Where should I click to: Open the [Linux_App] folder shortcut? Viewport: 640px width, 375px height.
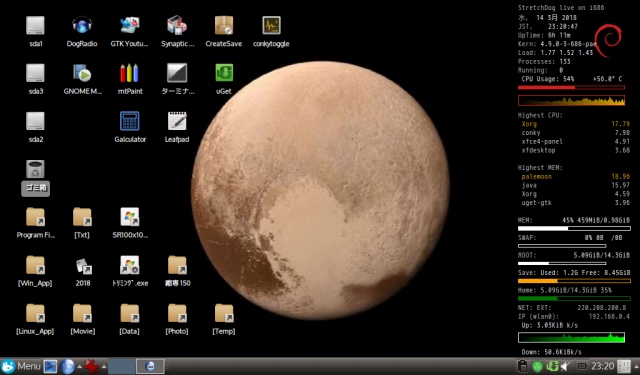tap(36, 313)
